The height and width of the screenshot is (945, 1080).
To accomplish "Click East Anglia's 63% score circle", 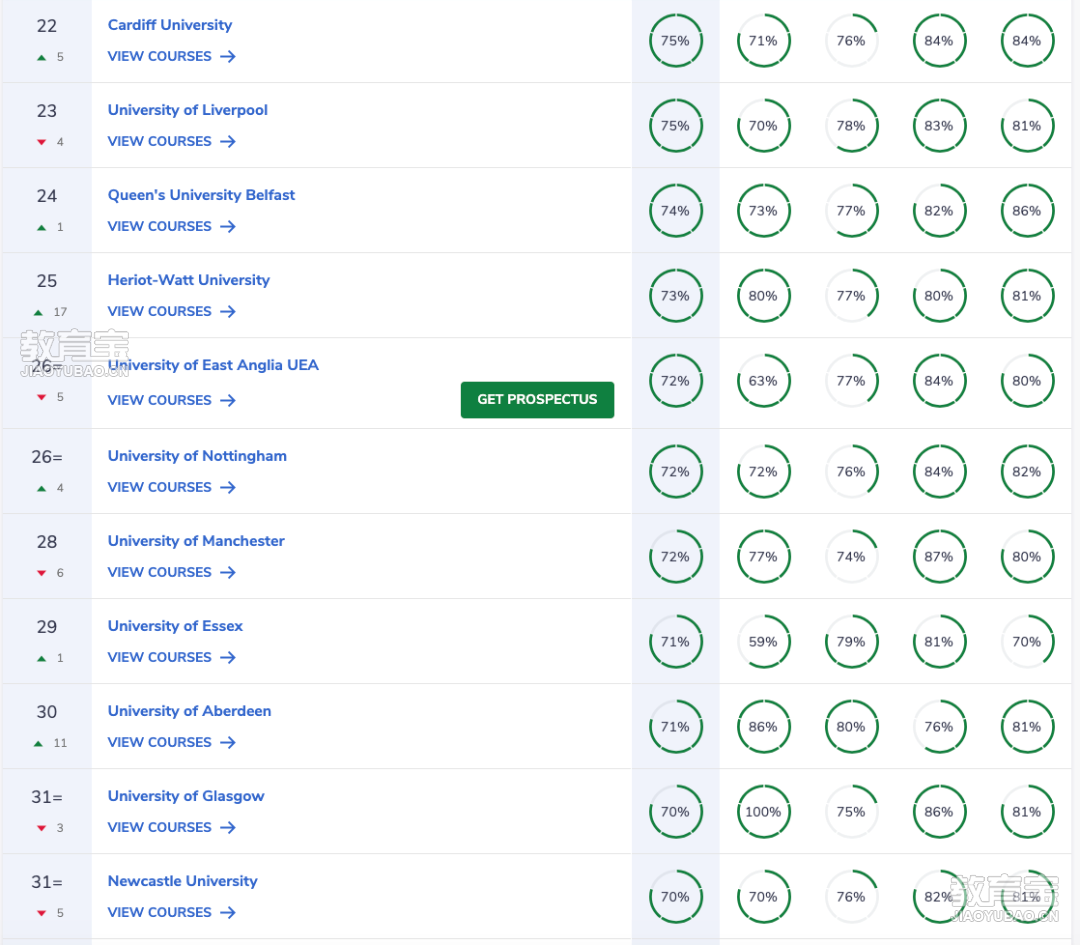I will 763,381.
